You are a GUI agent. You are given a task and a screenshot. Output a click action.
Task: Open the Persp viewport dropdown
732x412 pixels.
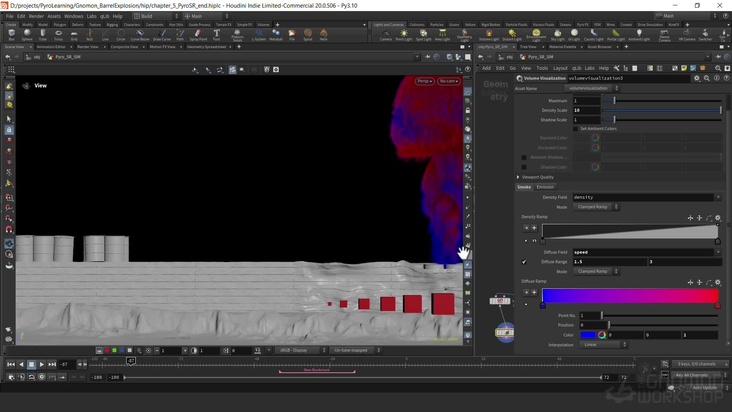[424, 81]
